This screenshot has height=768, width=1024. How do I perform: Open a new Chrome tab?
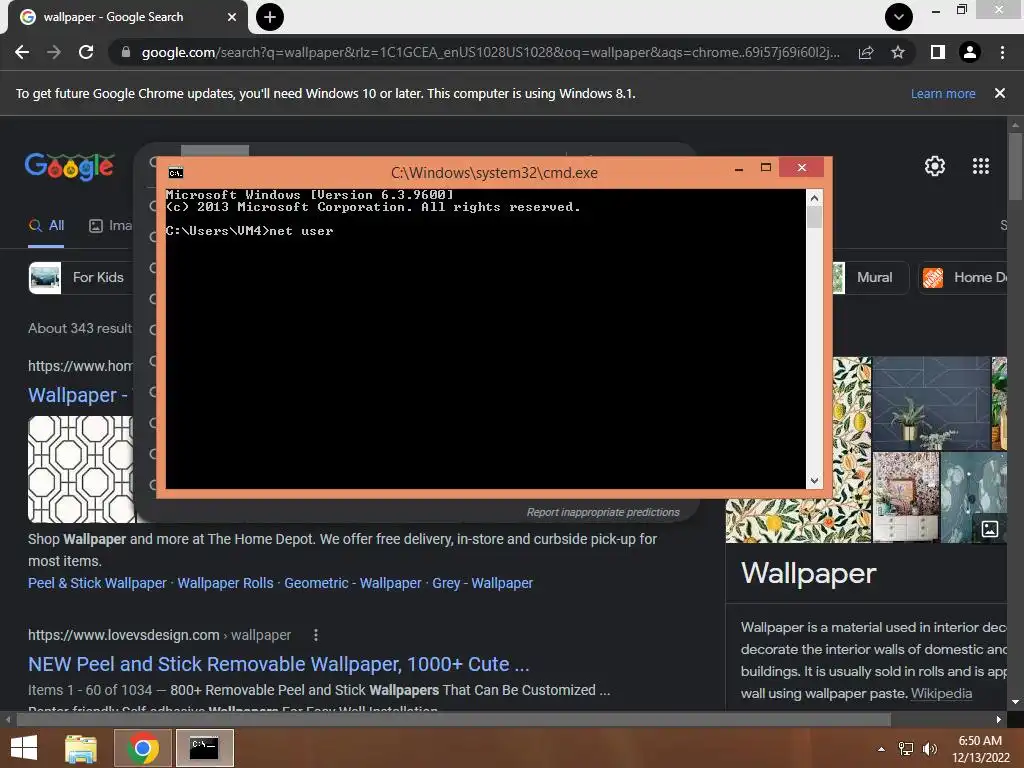[270, 17]
